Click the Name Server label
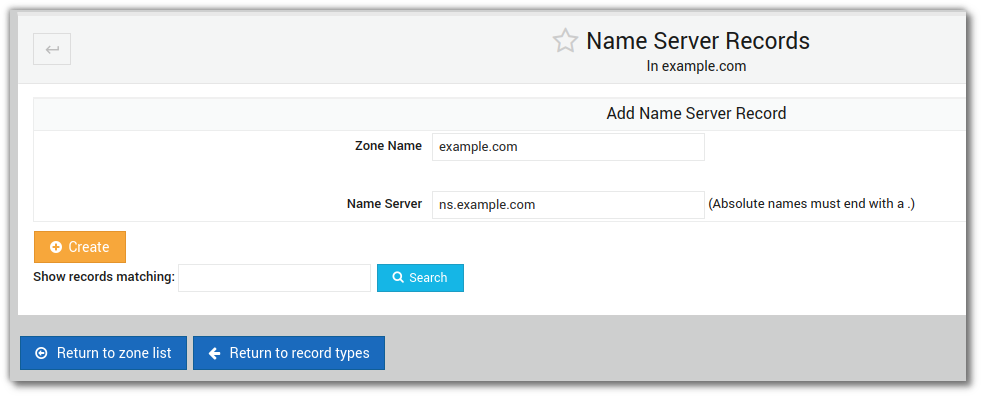 click(385, 204)
